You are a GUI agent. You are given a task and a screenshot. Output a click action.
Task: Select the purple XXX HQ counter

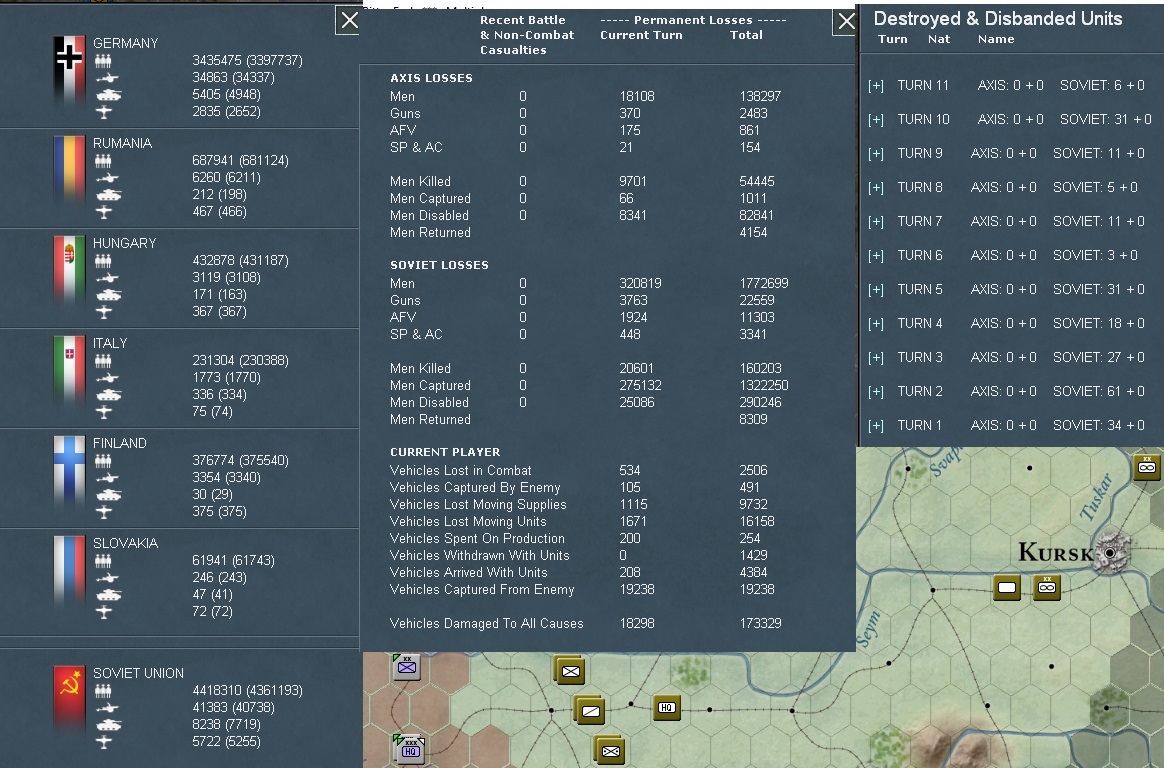point(410,749)
